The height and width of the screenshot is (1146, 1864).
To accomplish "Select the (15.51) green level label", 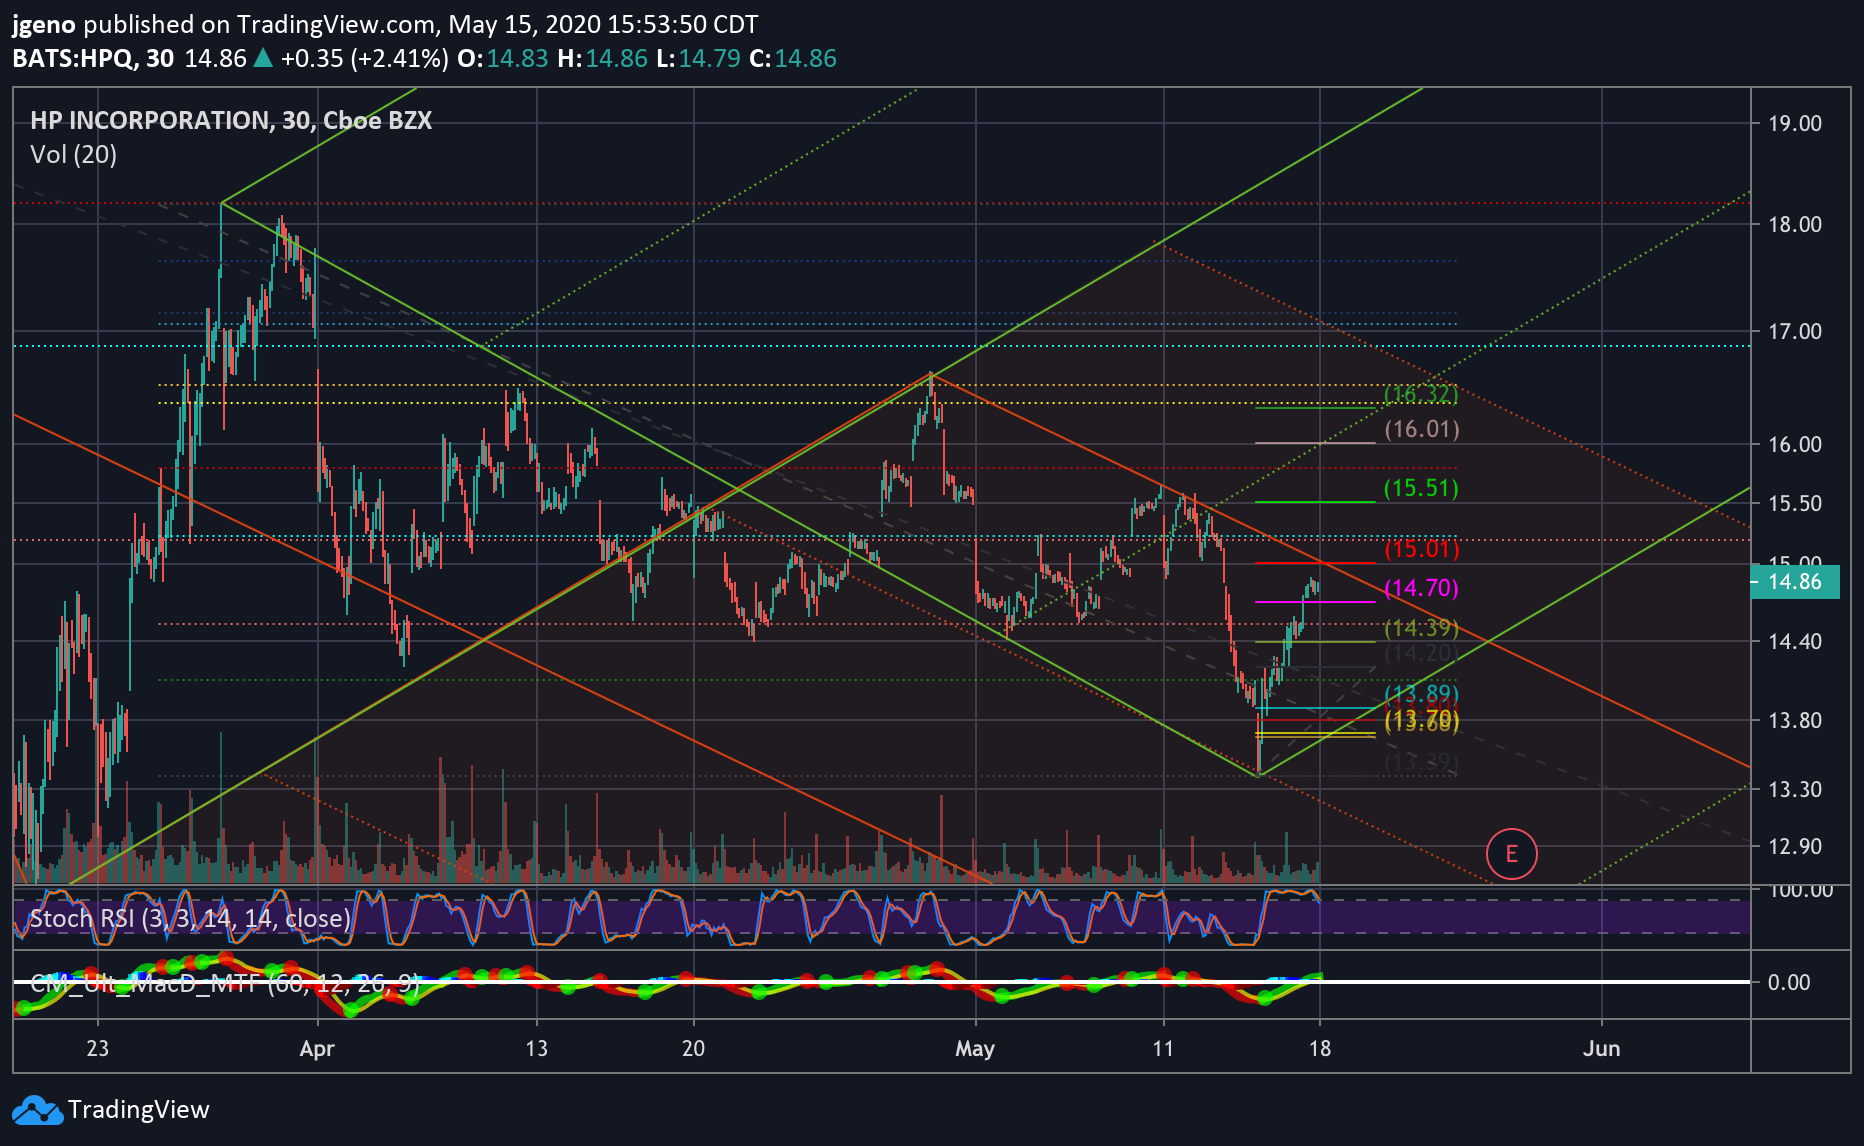I will (x=1421, y=488).
